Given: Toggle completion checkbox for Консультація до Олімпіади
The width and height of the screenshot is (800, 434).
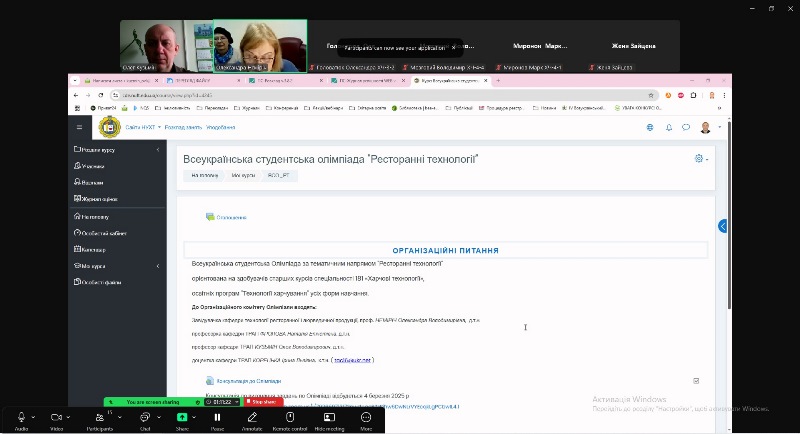Looking at the screenshot, I should 696,381.
